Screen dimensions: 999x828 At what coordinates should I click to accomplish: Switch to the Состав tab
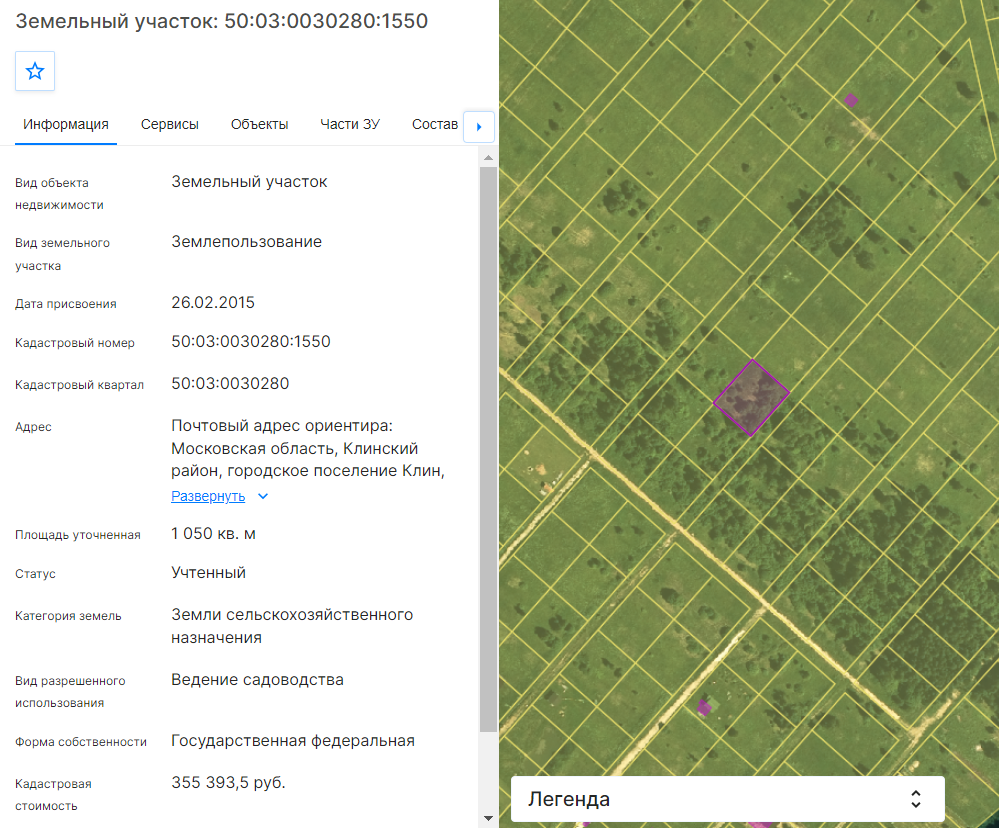pos(435,124)
